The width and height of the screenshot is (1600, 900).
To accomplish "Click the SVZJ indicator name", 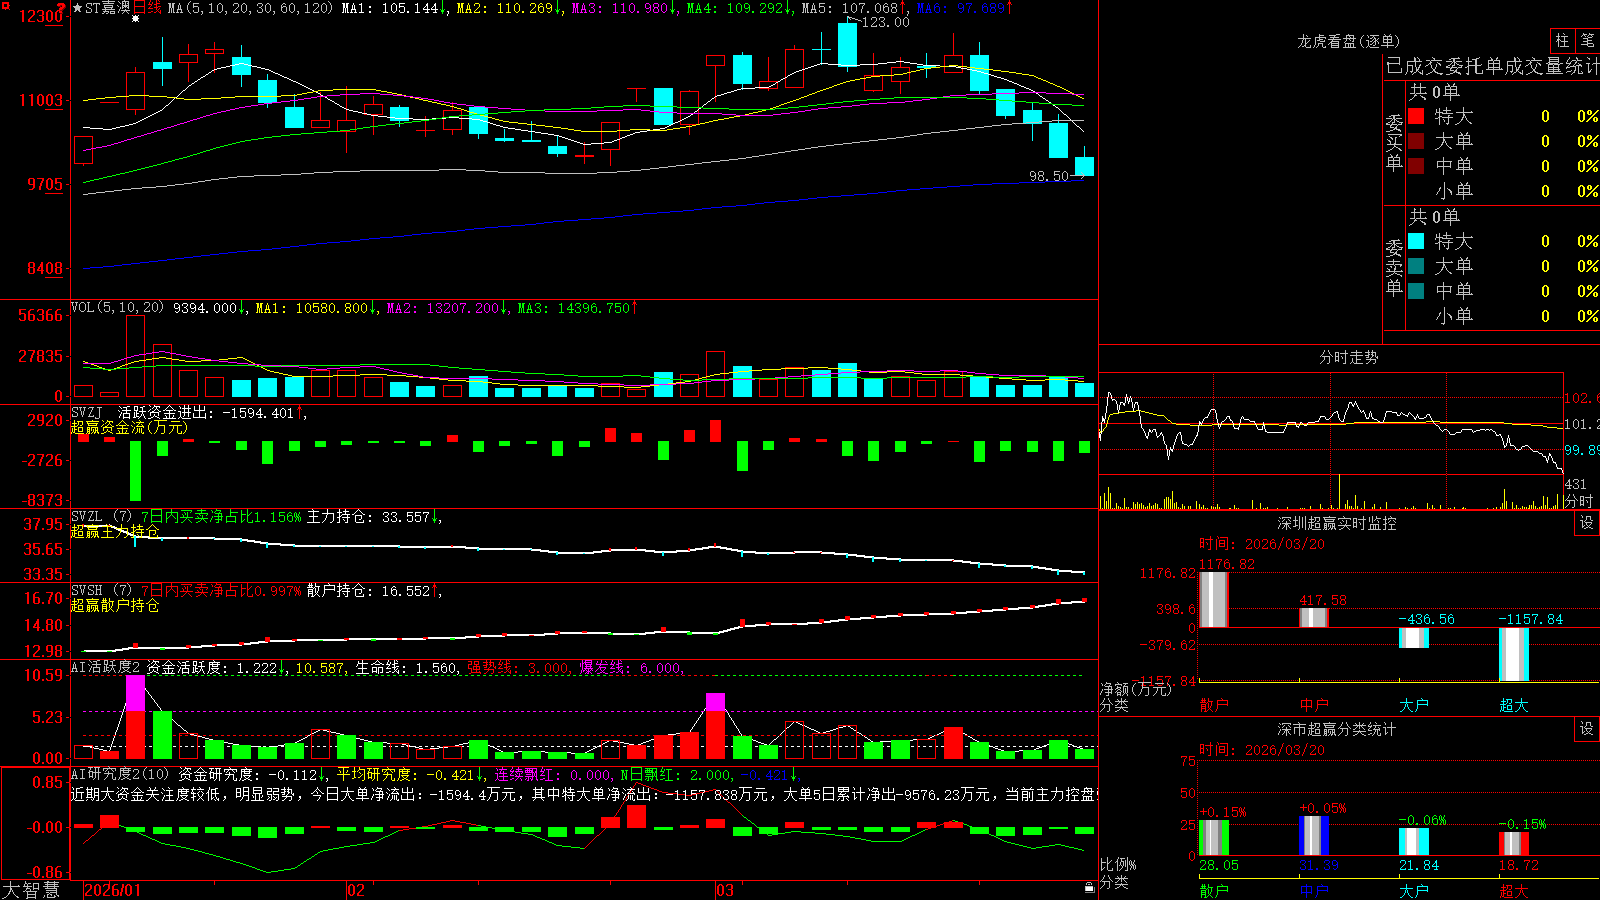I will [x=87, y=412].
